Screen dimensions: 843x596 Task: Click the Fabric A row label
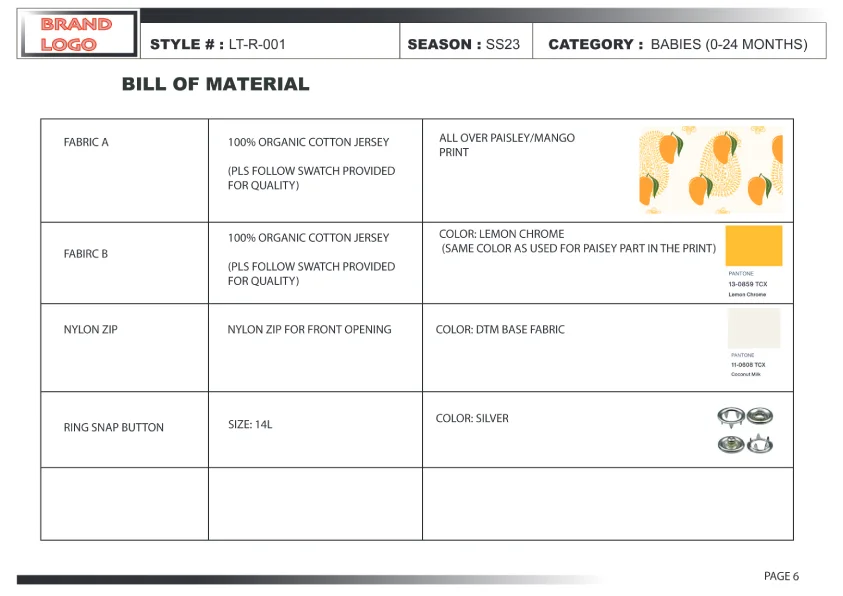click(x=86, y=142)
